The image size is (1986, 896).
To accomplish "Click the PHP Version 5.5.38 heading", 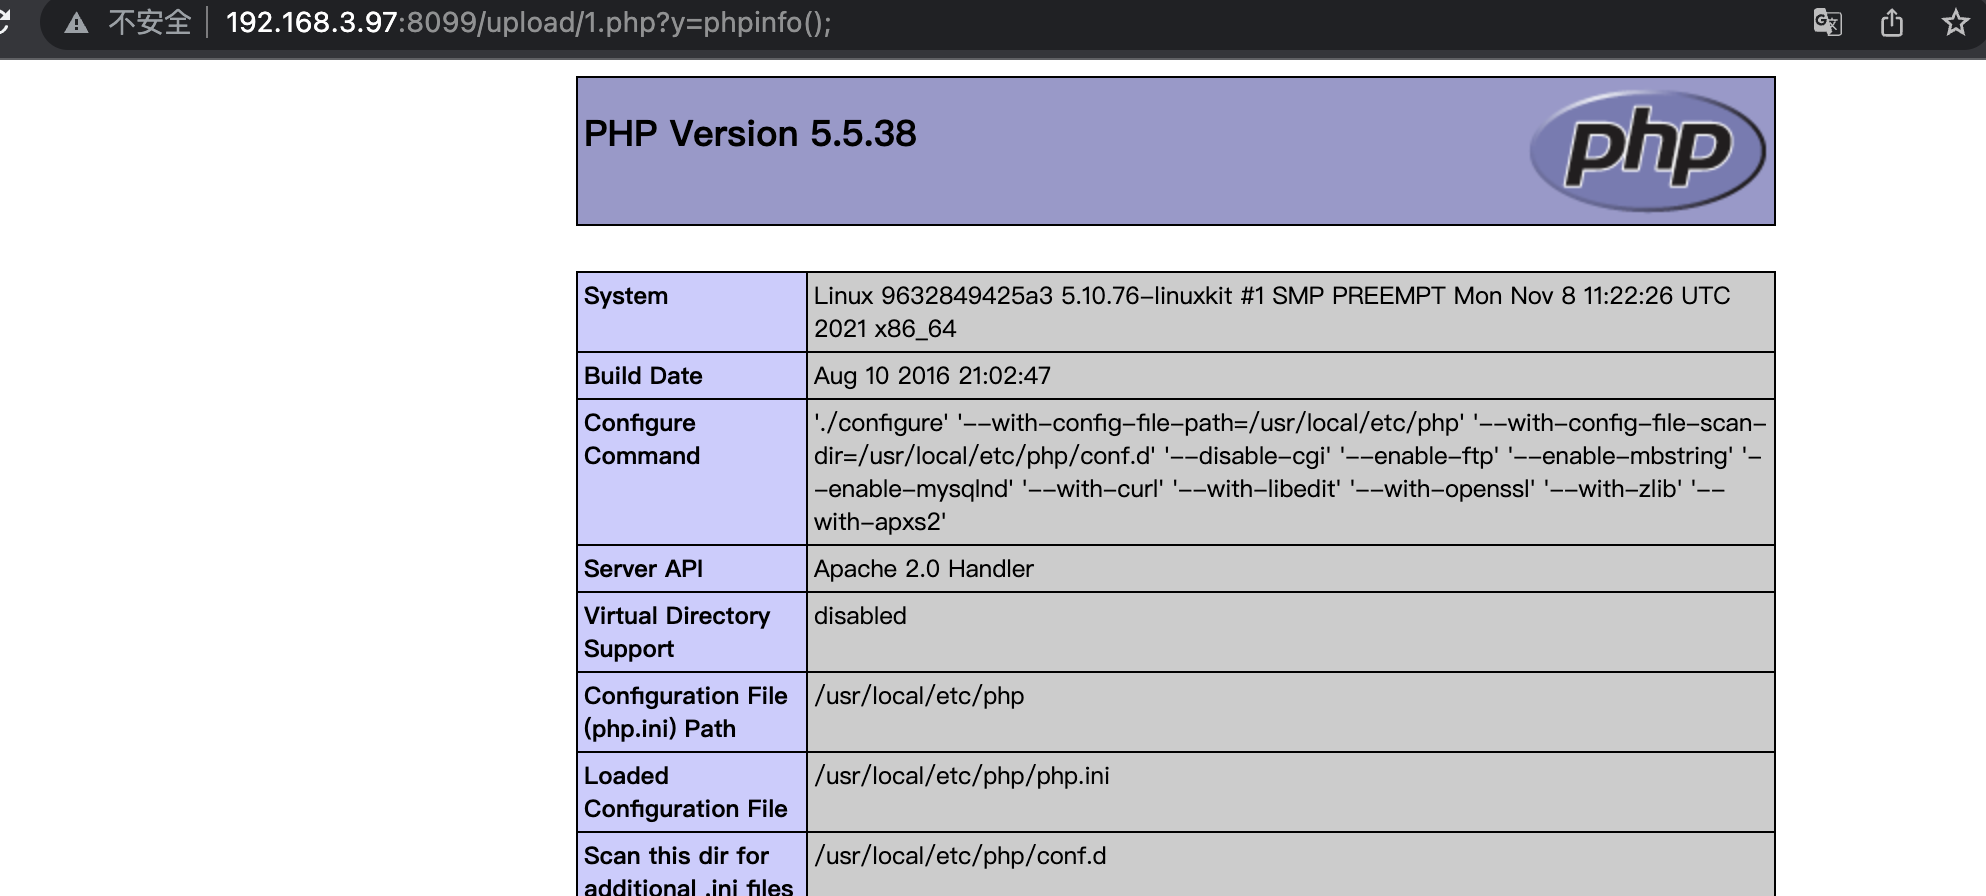I will (x=750, y=134).
